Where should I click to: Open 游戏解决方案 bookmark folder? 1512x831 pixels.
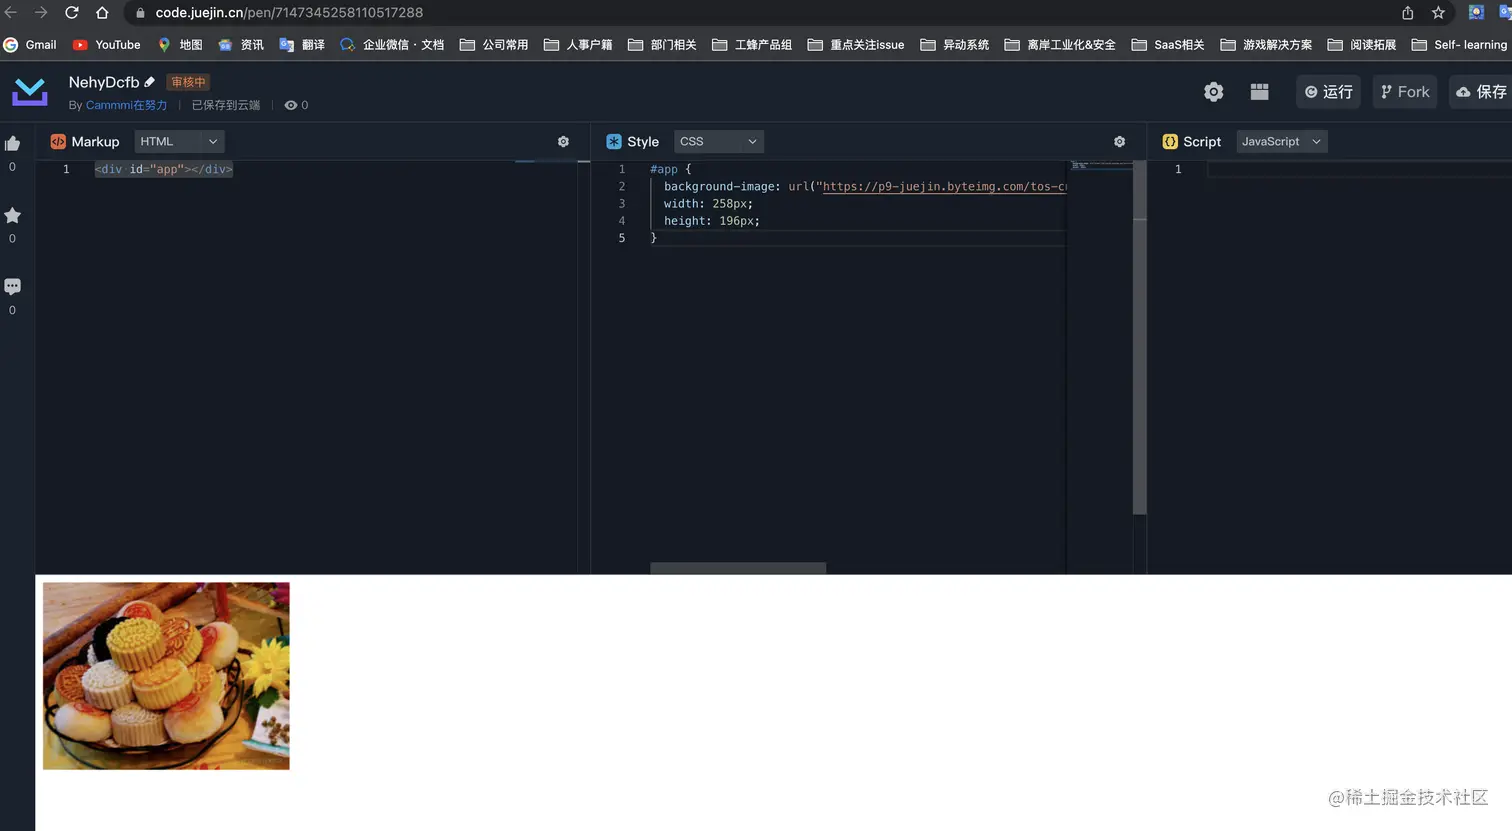1267,45
